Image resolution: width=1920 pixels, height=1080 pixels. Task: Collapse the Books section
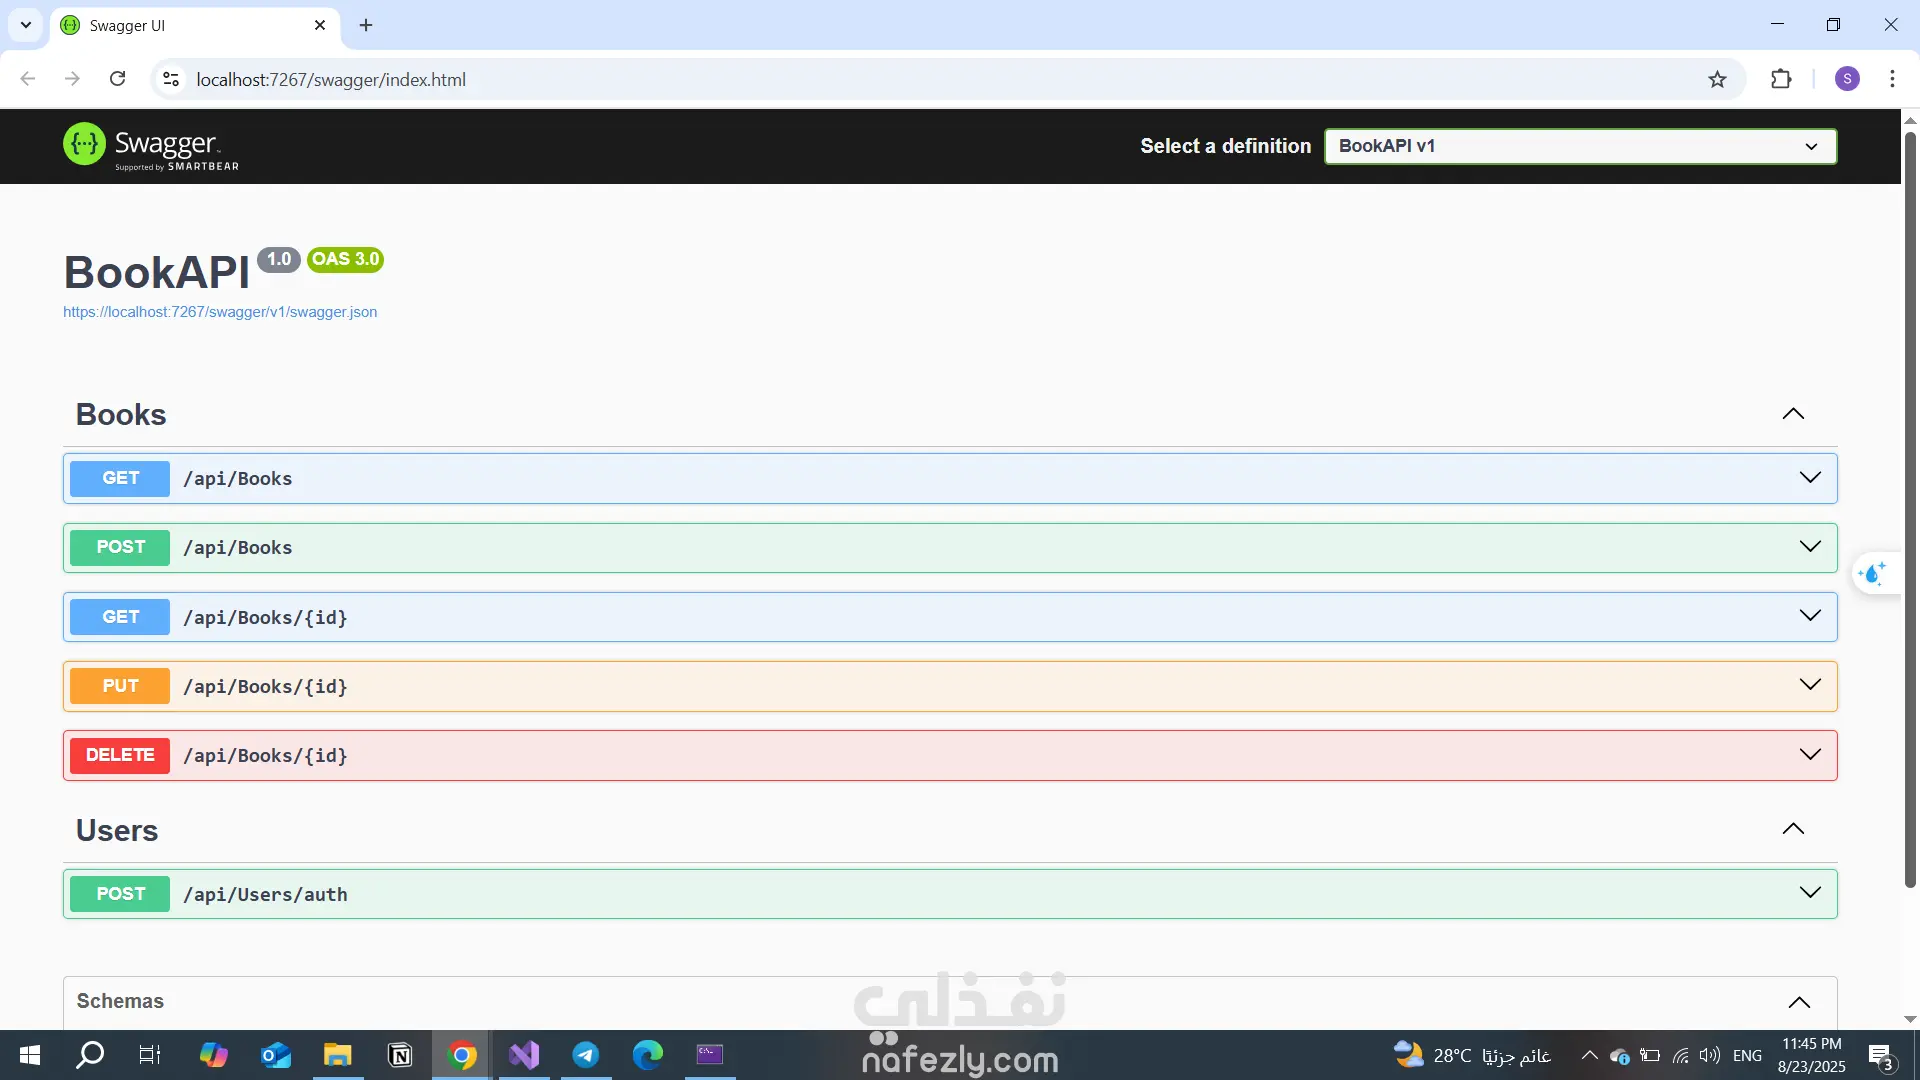coord(1793,414)
